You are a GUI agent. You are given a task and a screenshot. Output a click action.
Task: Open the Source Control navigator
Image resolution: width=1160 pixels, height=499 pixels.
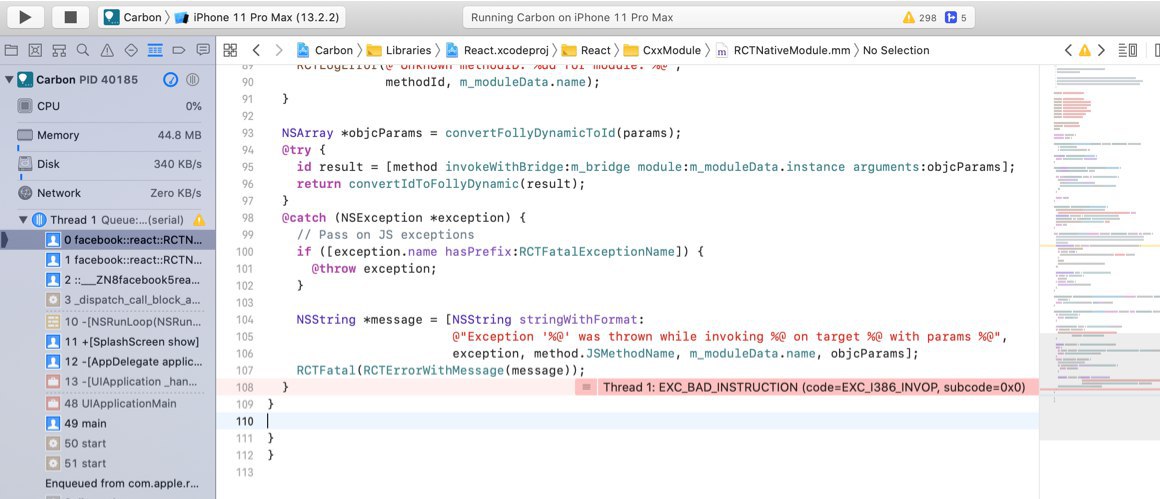(35, 50)
